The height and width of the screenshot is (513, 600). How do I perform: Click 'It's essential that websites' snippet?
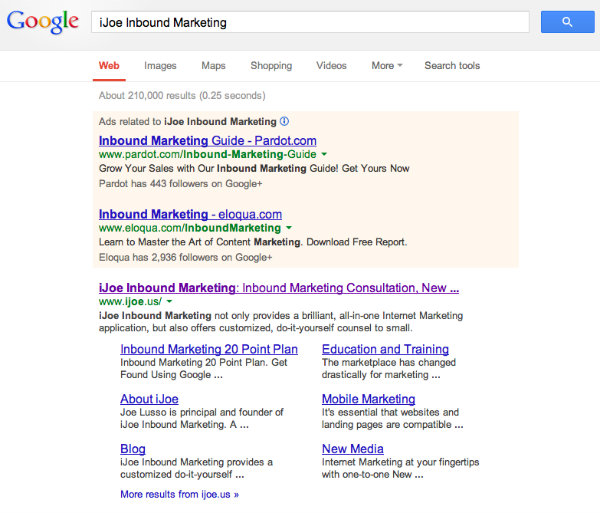coord(393,419)
